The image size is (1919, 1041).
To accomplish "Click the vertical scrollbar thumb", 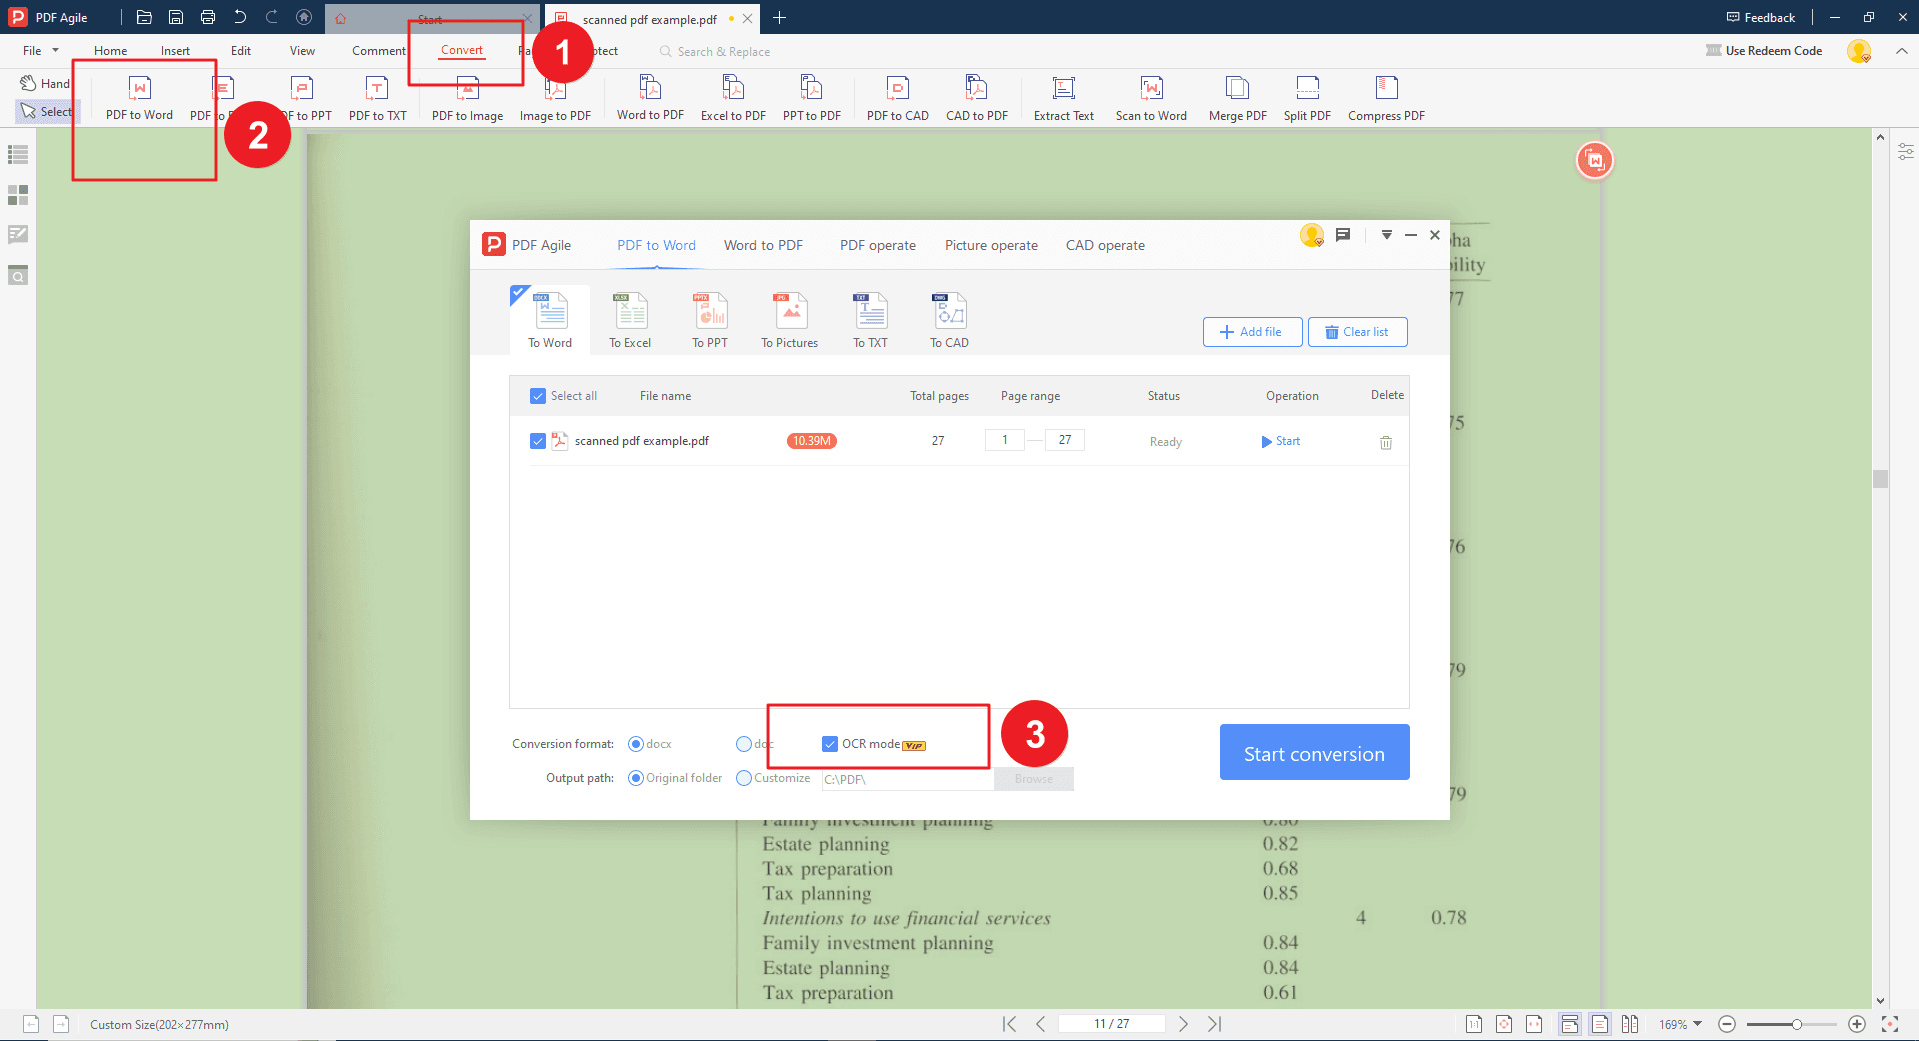I will [1880, 479].
